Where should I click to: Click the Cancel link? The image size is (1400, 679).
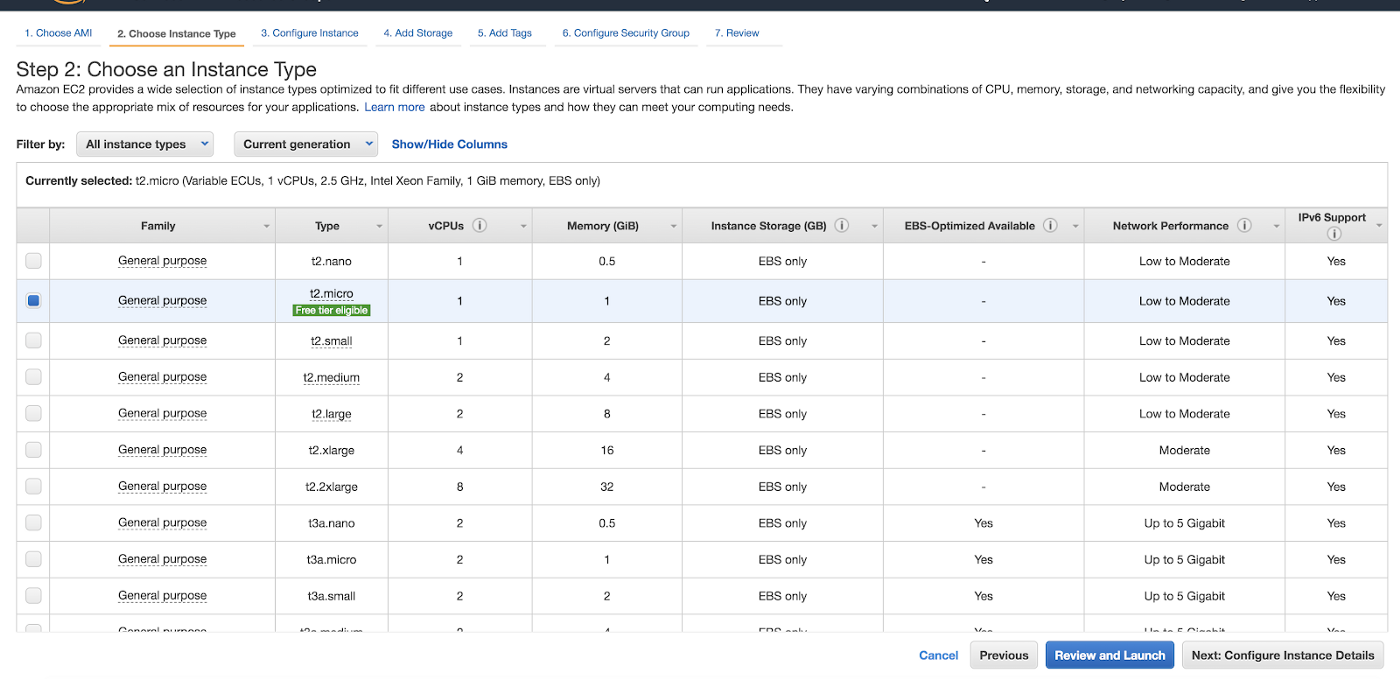tap(939, 655)
